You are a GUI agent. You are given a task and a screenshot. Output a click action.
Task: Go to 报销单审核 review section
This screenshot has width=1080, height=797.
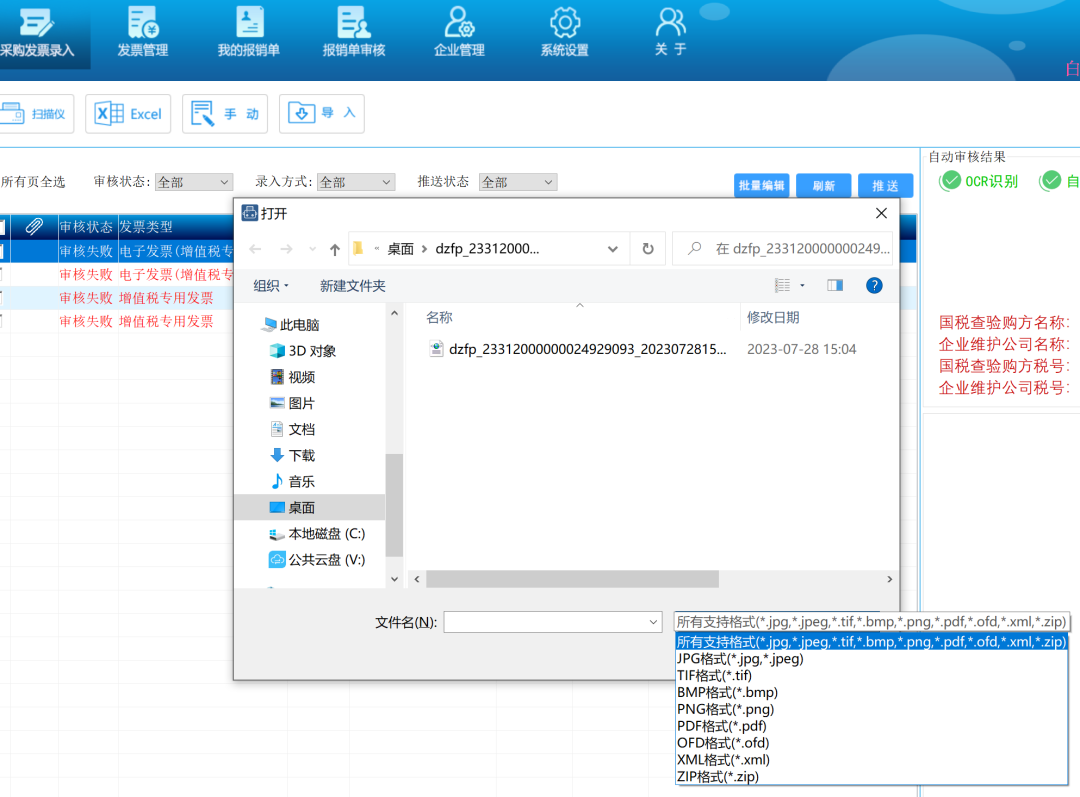[x=354, y=32]
